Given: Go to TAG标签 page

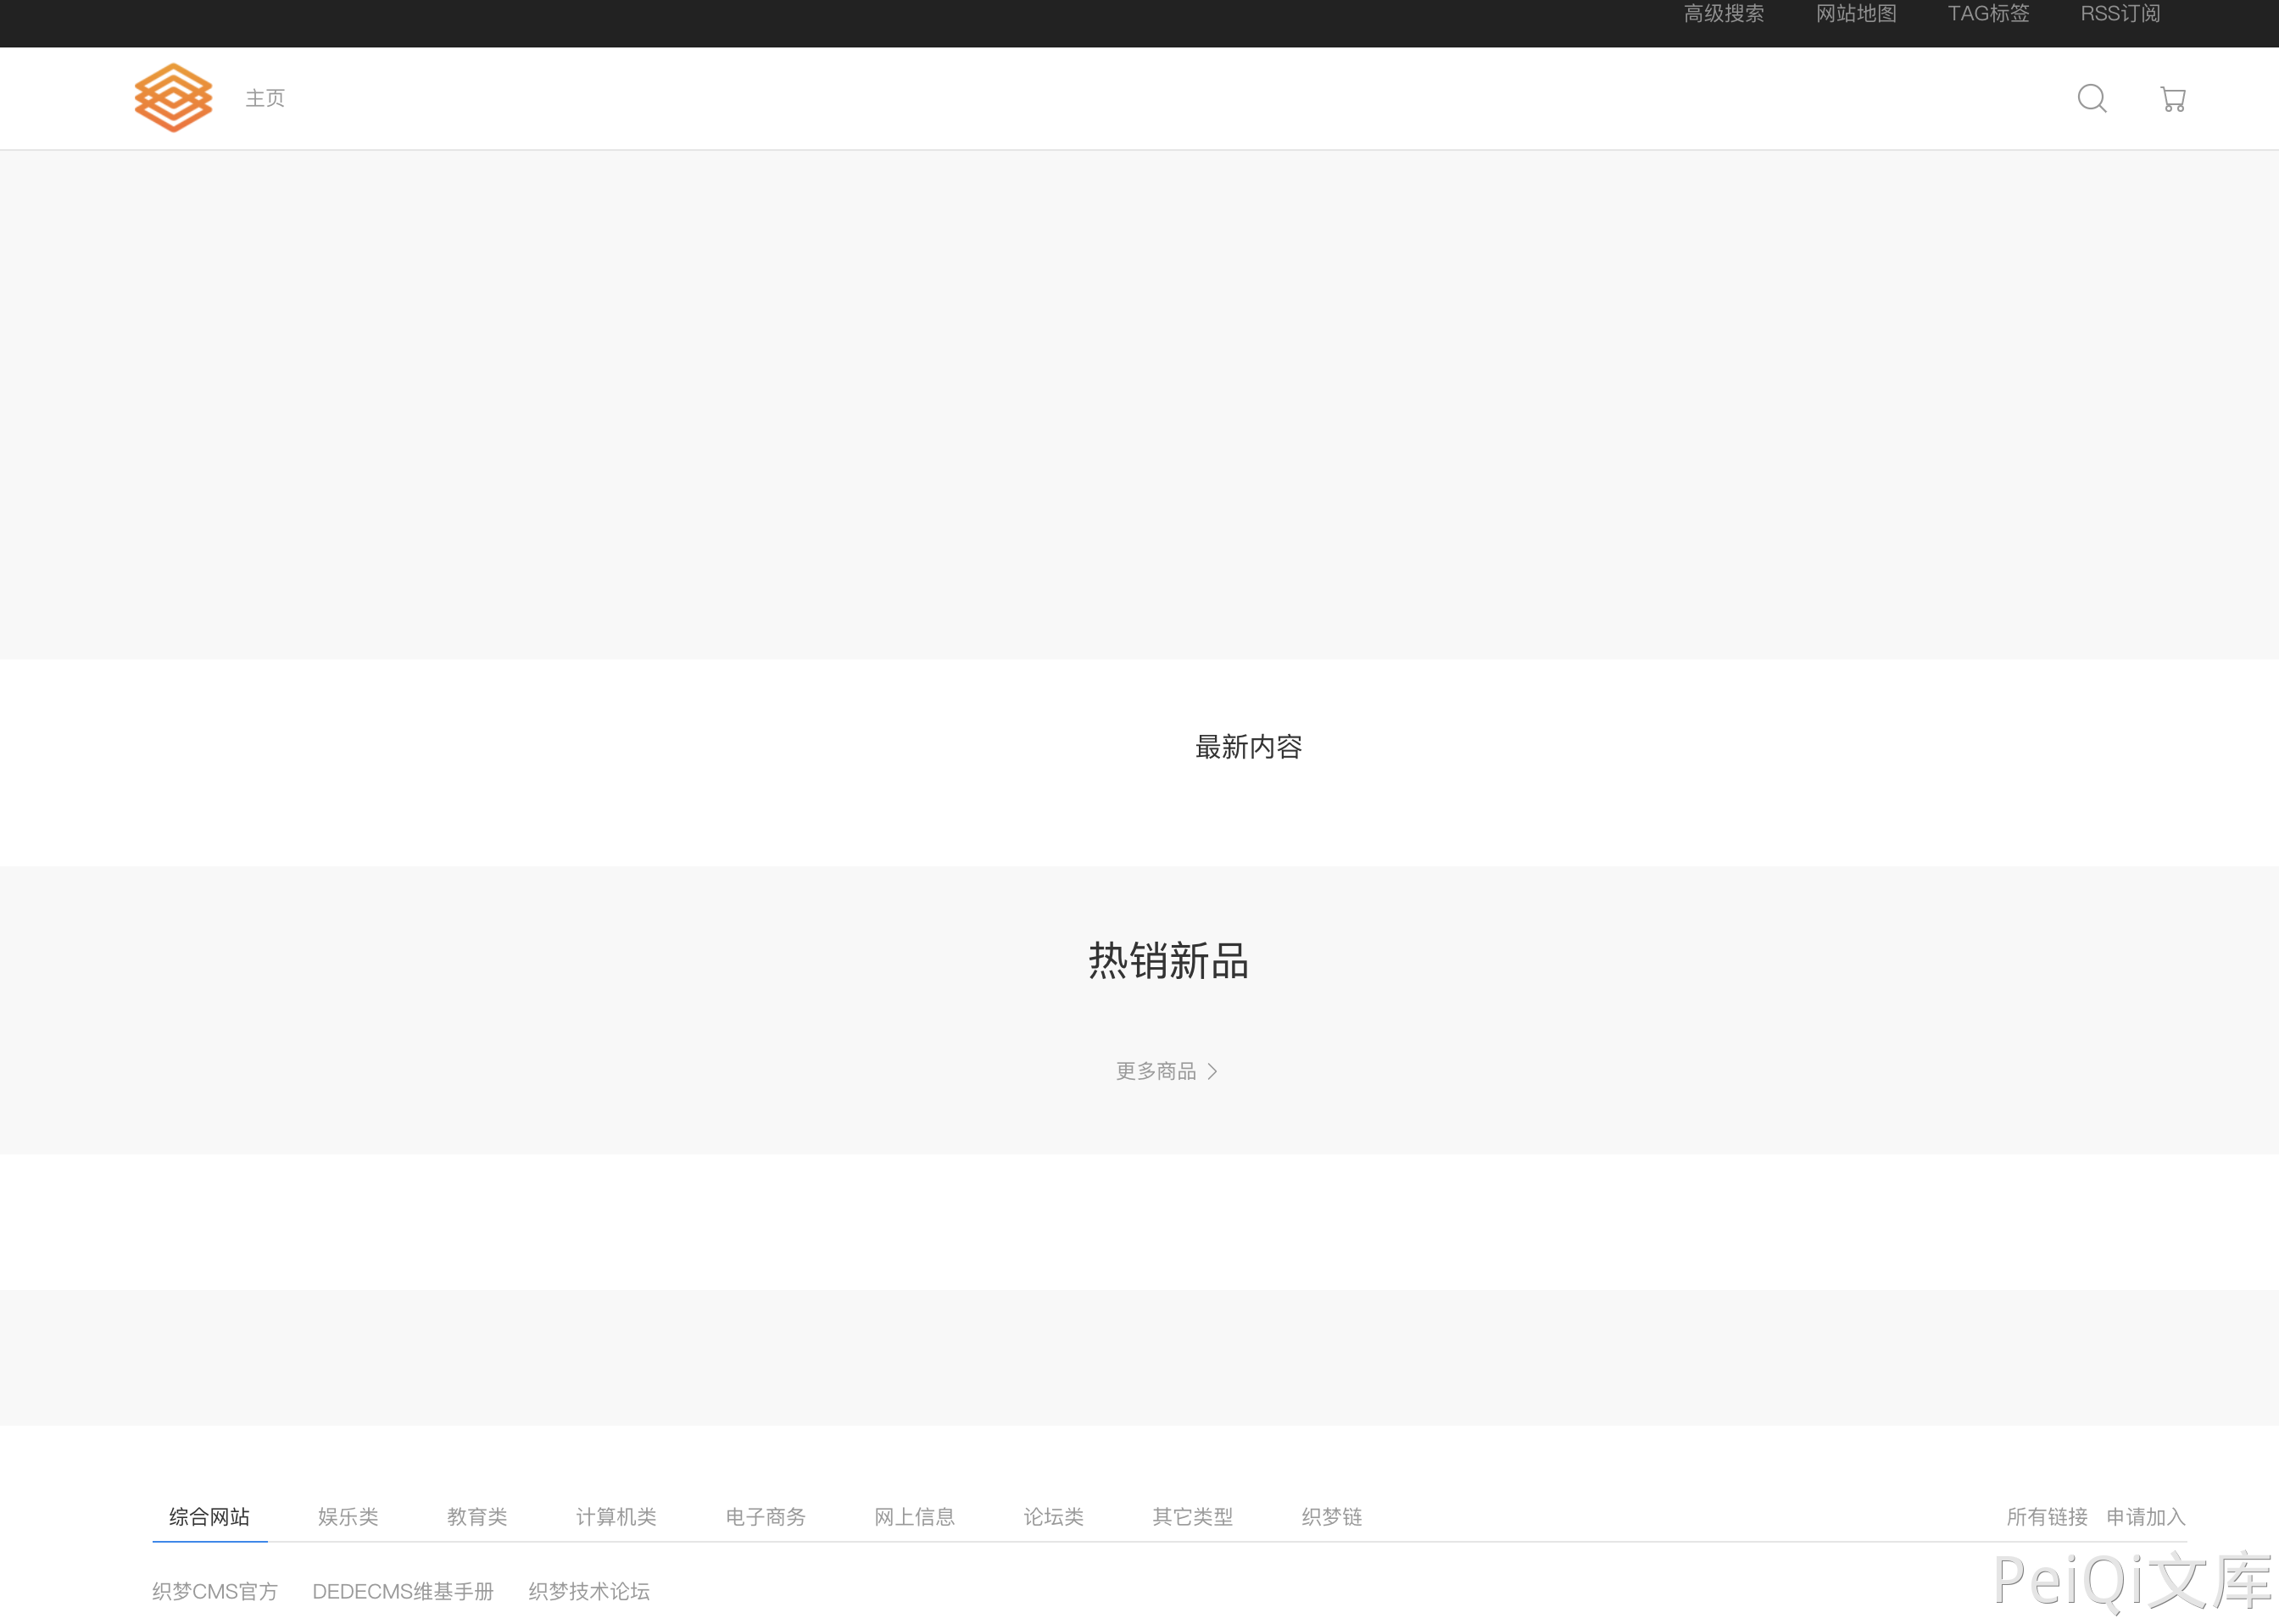Looking at the screenshot, I should coord(1988,14).
